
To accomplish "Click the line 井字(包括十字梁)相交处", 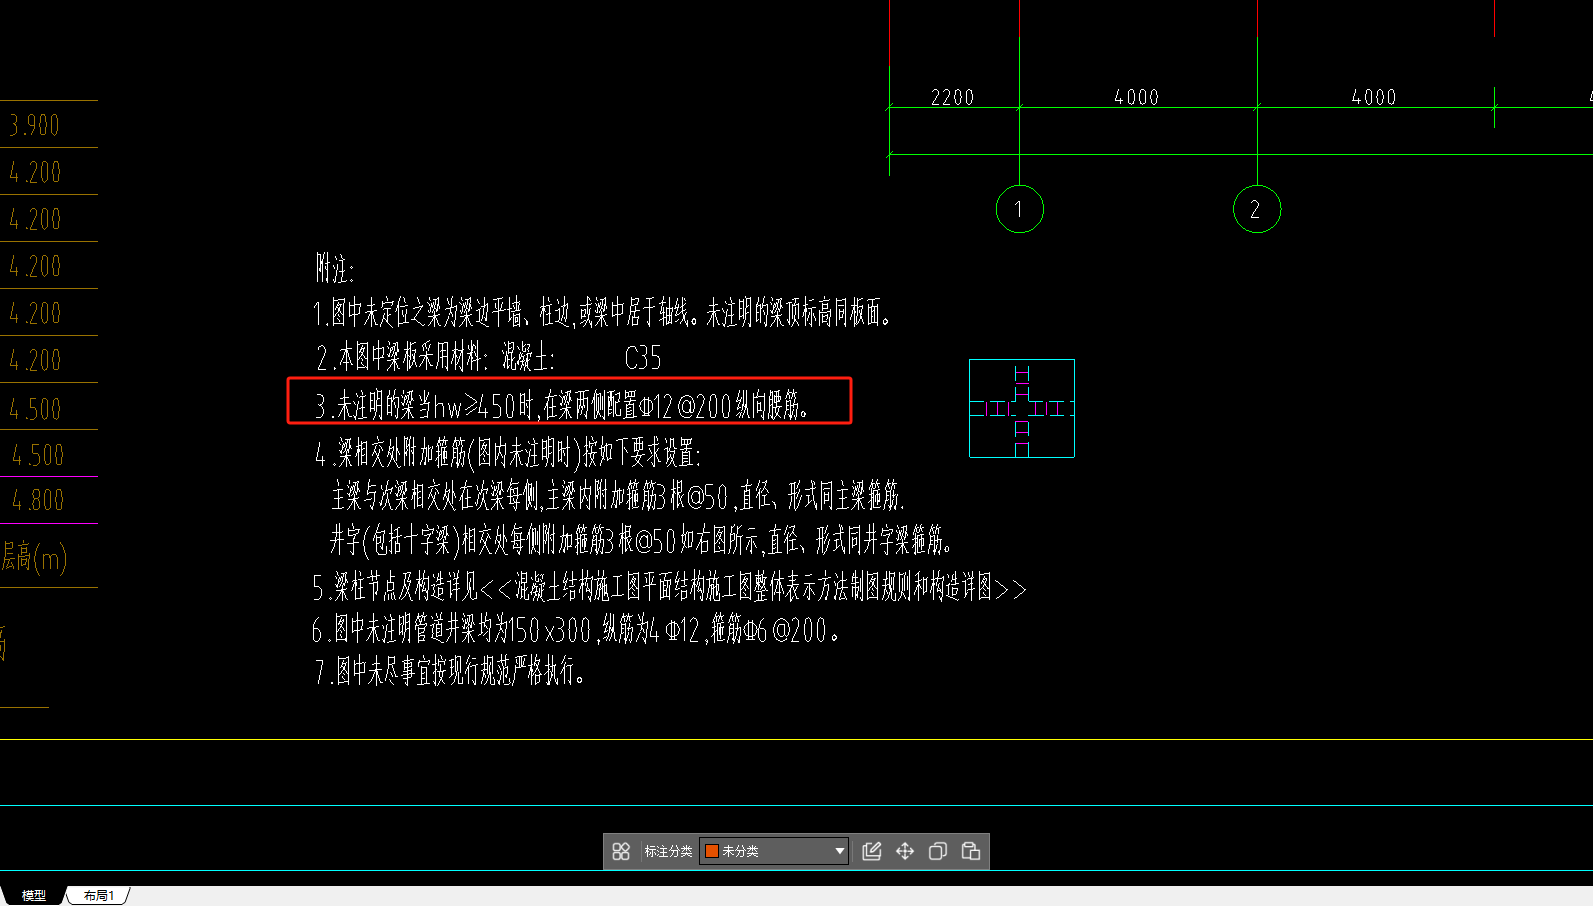I will coord(641,541).
